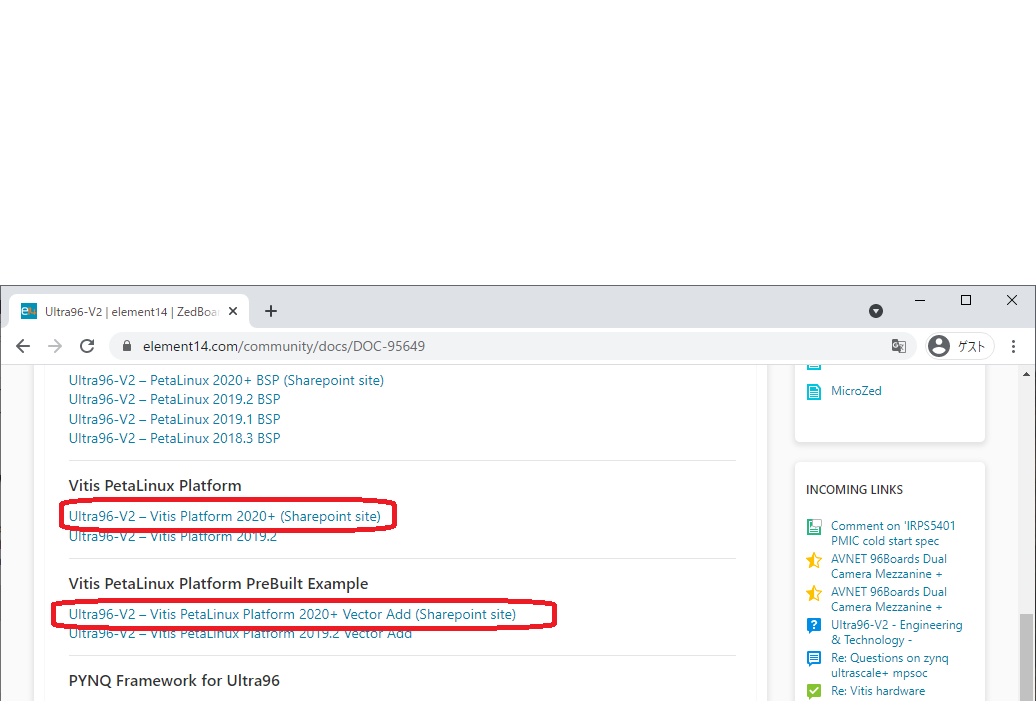Open the Vitis Platform 2020+ Sharepoint link

[x=224, y=516]
